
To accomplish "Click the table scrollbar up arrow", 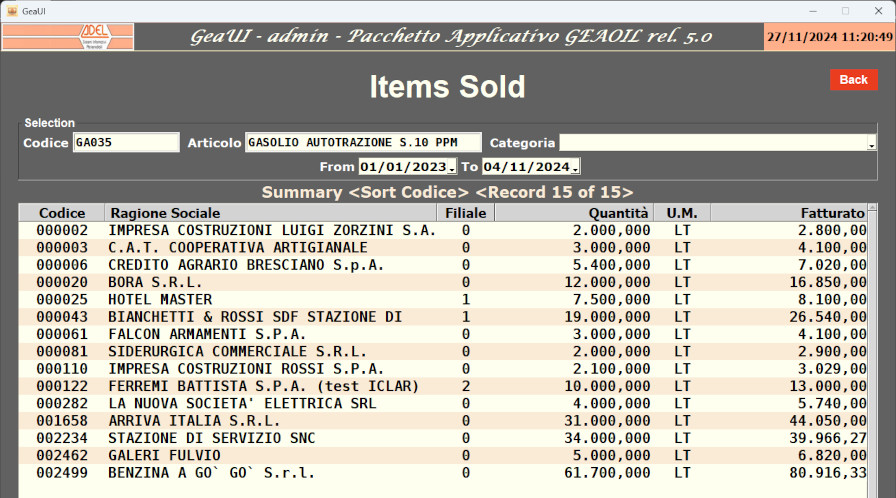I will click(x=872, y=207).
